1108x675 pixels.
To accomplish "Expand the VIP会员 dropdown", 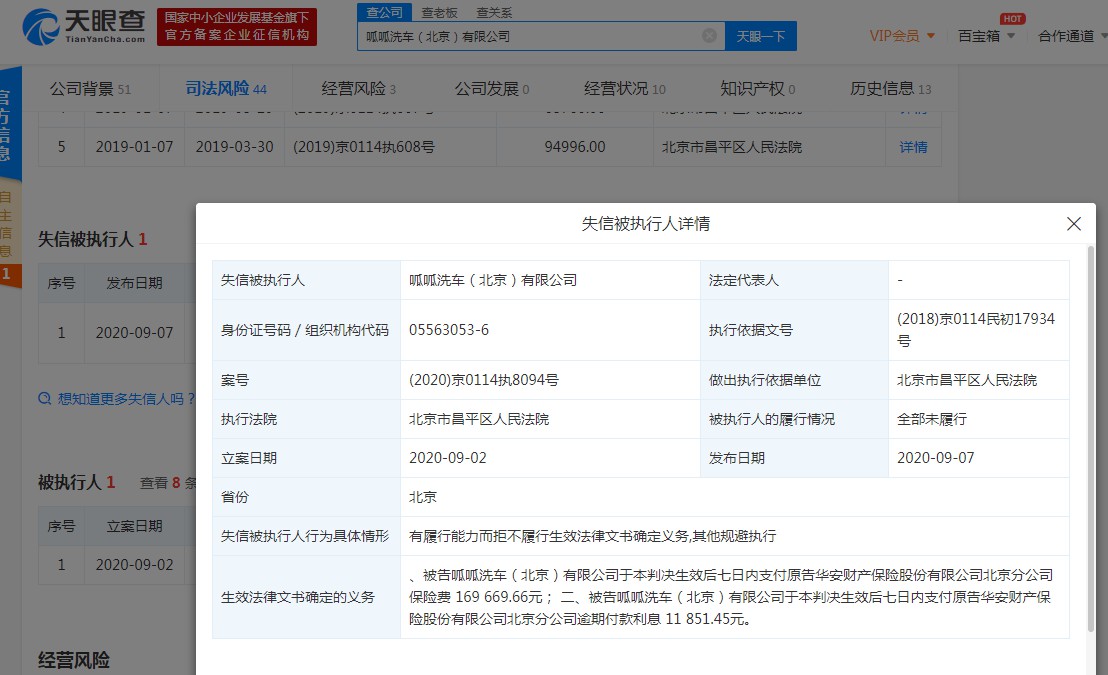I will pos(902,36).
